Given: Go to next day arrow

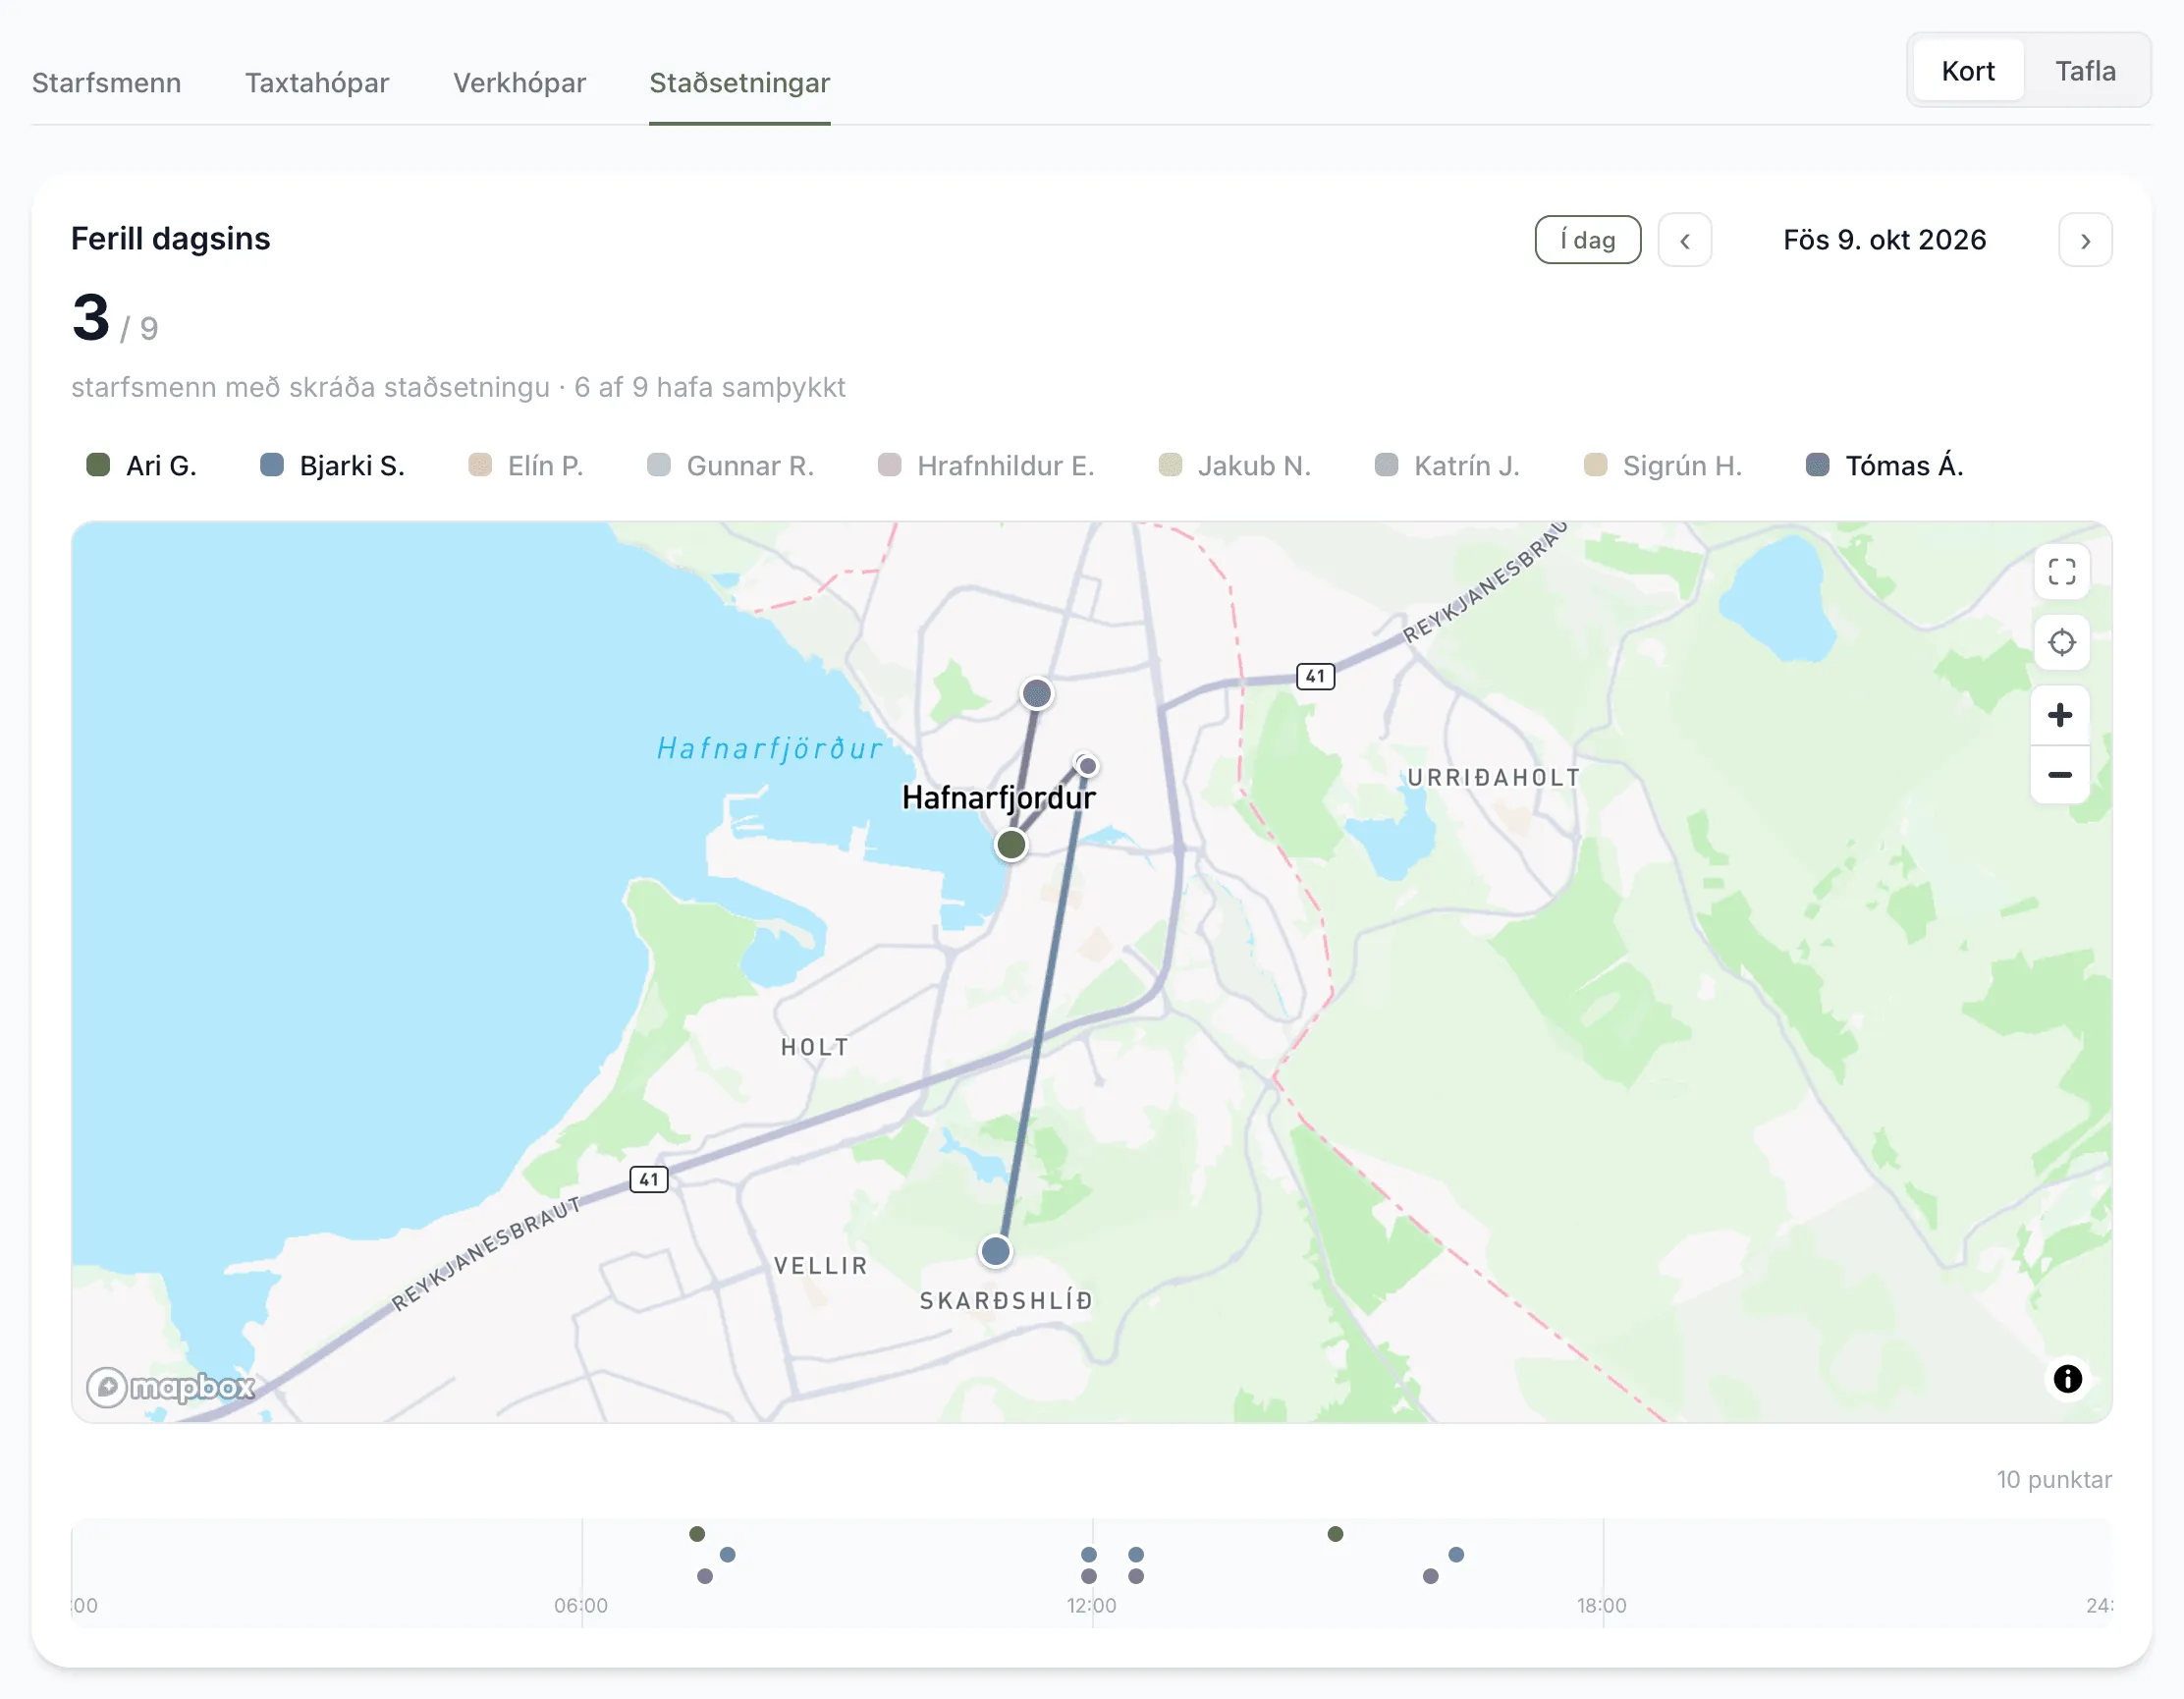Looking at the screenshot, I should pos(2085,240).
